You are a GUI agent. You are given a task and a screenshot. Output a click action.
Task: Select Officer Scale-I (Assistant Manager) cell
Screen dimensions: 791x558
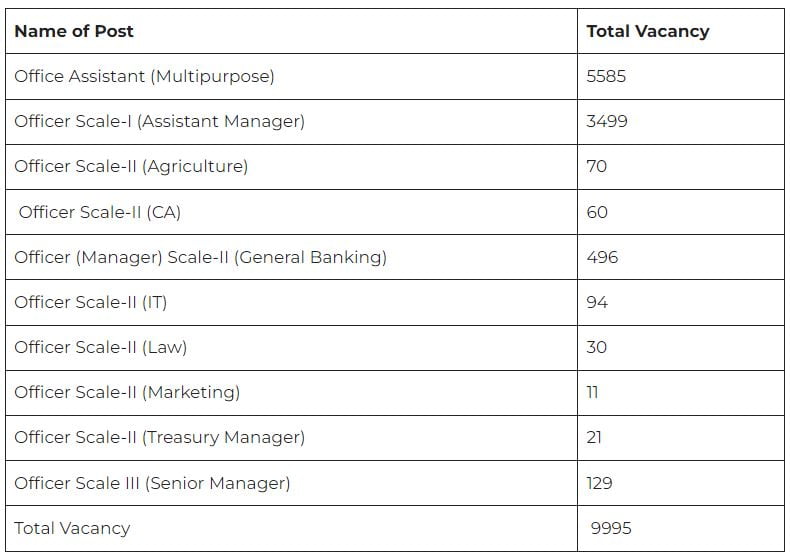click(x=159, y=121)
